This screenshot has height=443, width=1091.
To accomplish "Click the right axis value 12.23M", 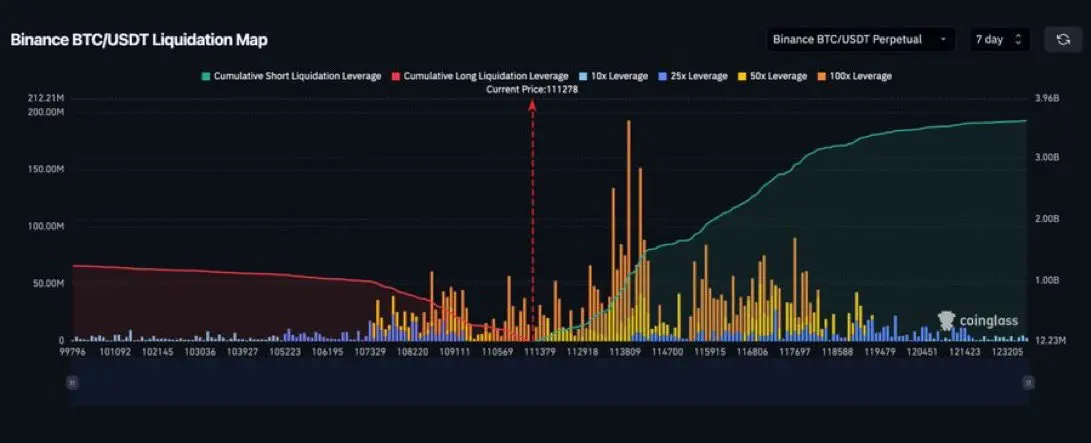I will tap(1050, 339).
